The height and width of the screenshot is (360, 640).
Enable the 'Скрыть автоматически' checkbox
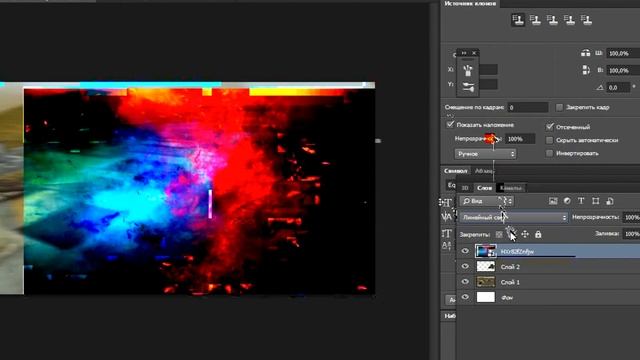coord(549,140)
